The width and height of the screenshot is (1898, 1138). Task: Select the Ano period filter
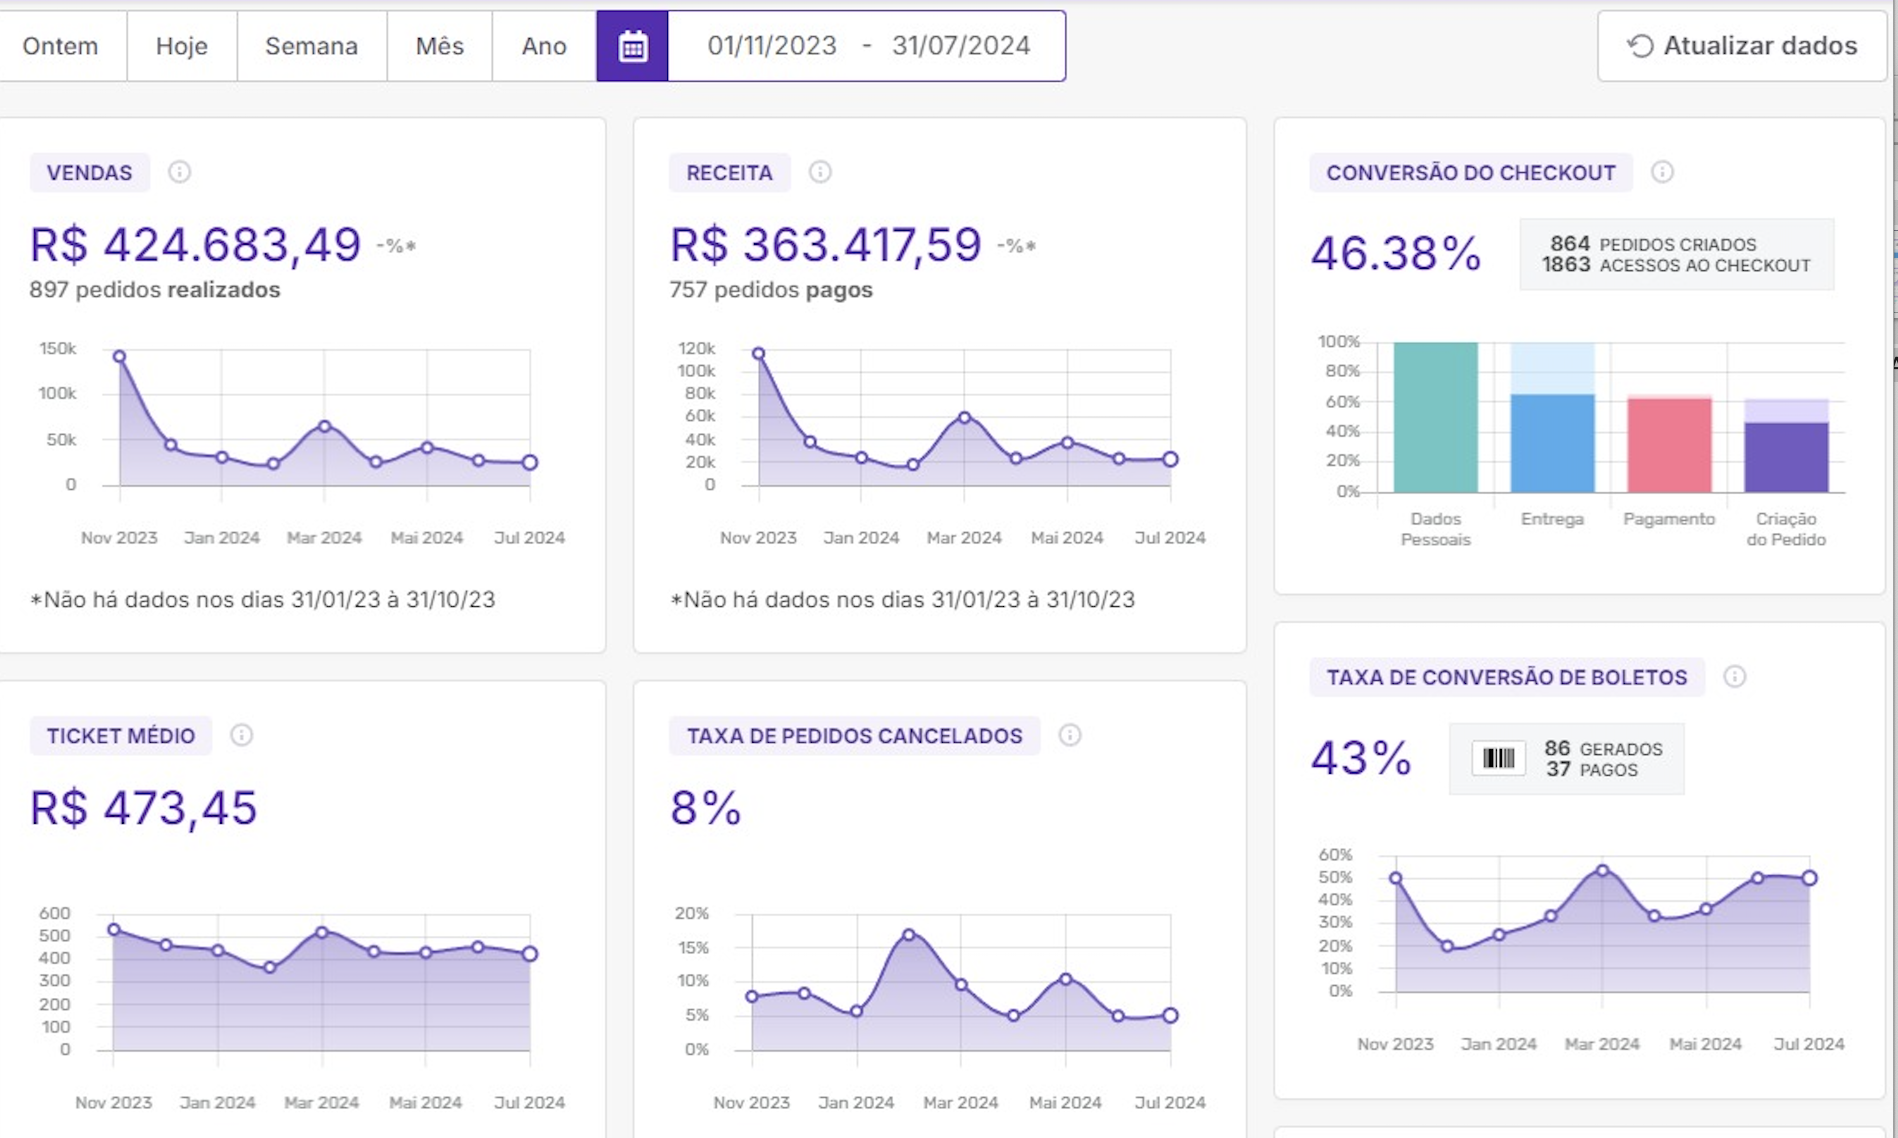pyautogui.click(x=542, y=45)
